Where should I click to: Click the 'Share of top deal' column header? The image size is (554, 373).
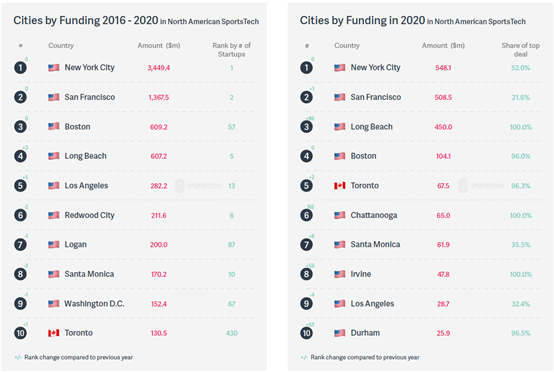[x=520, y=50]
